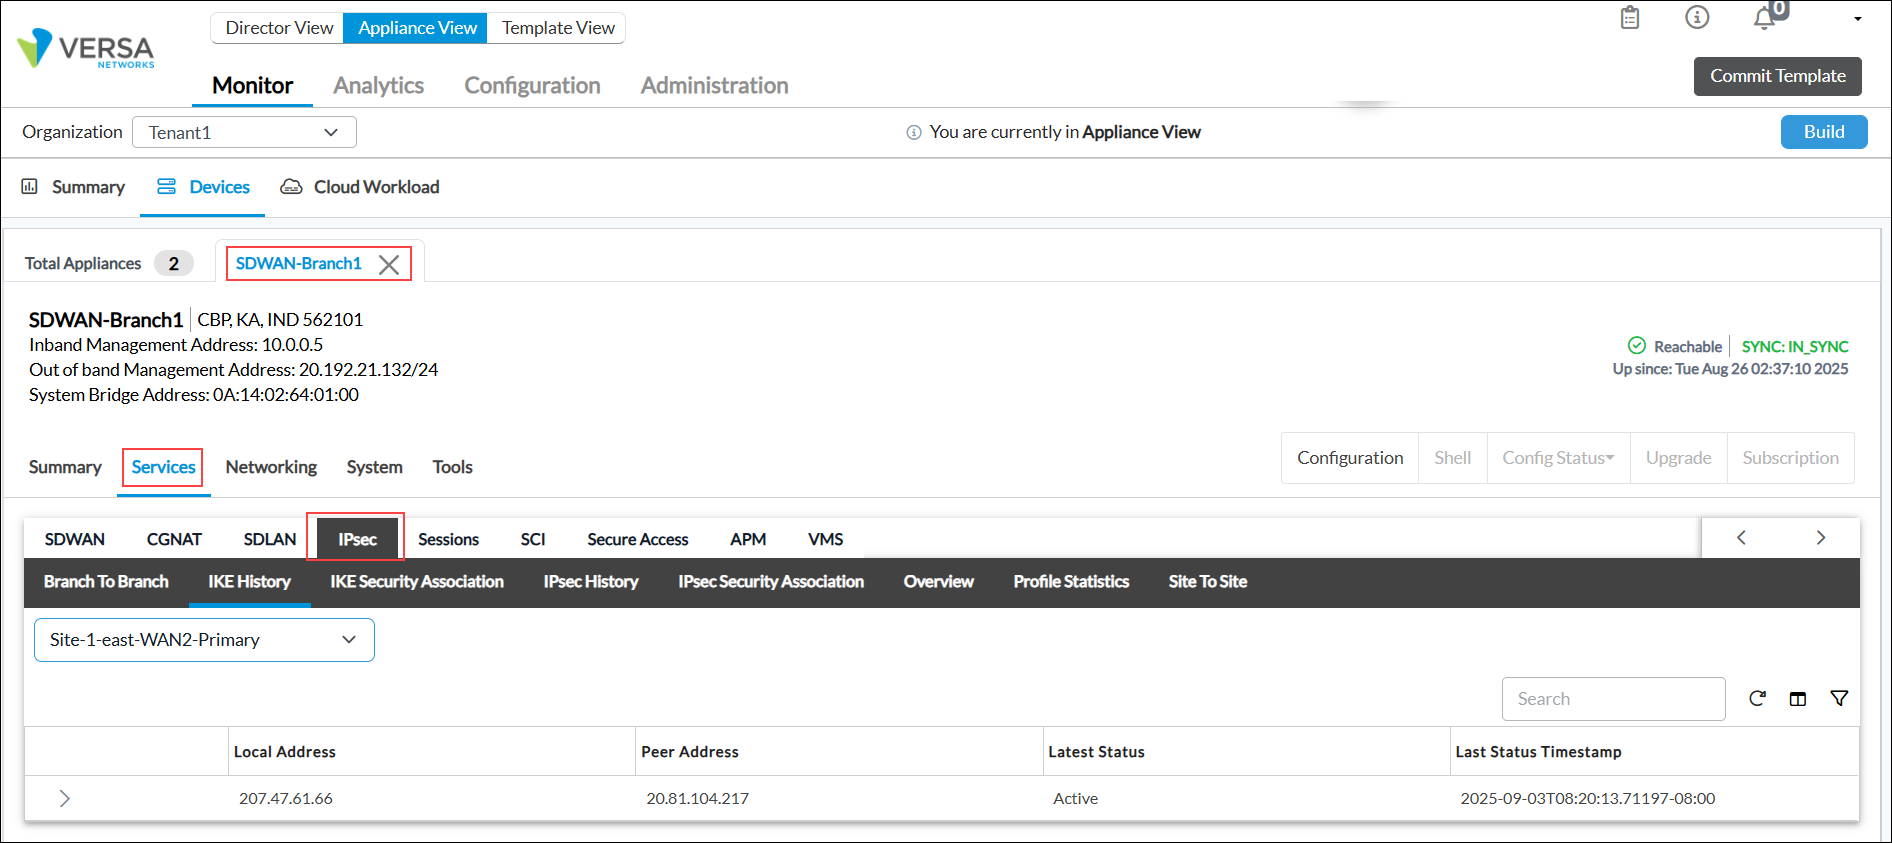Open the System tab
The width and height of the screenshot is (1892, 843).
375,467
